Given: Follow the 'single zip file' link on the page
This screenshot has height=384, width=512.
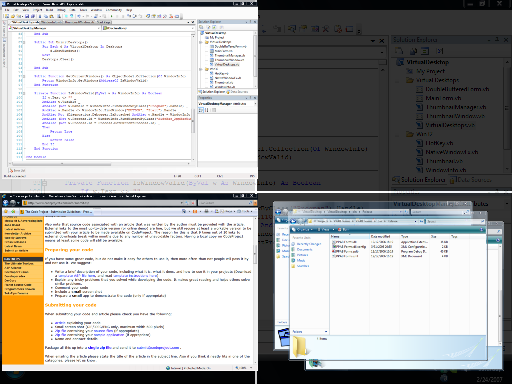Looking at the screenshot, I should [99, 347].
